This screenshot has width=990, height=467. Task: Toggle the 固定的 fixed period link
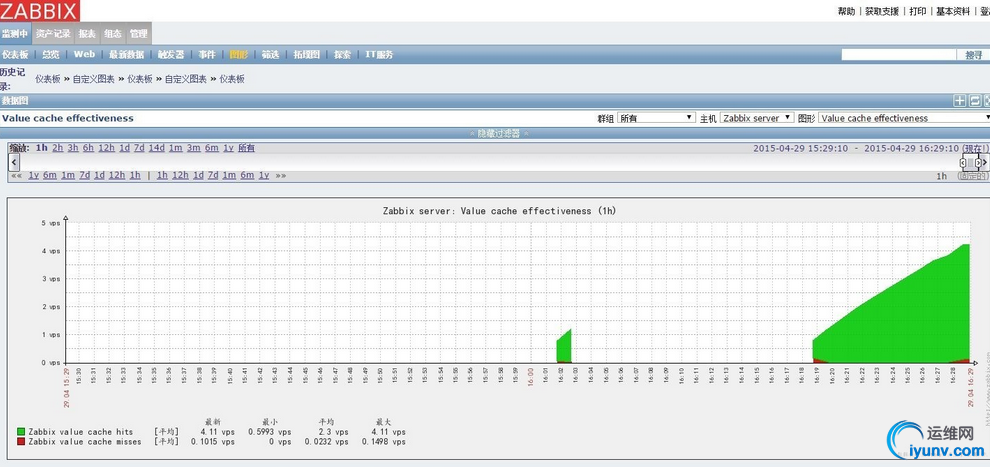pos(973,176)
